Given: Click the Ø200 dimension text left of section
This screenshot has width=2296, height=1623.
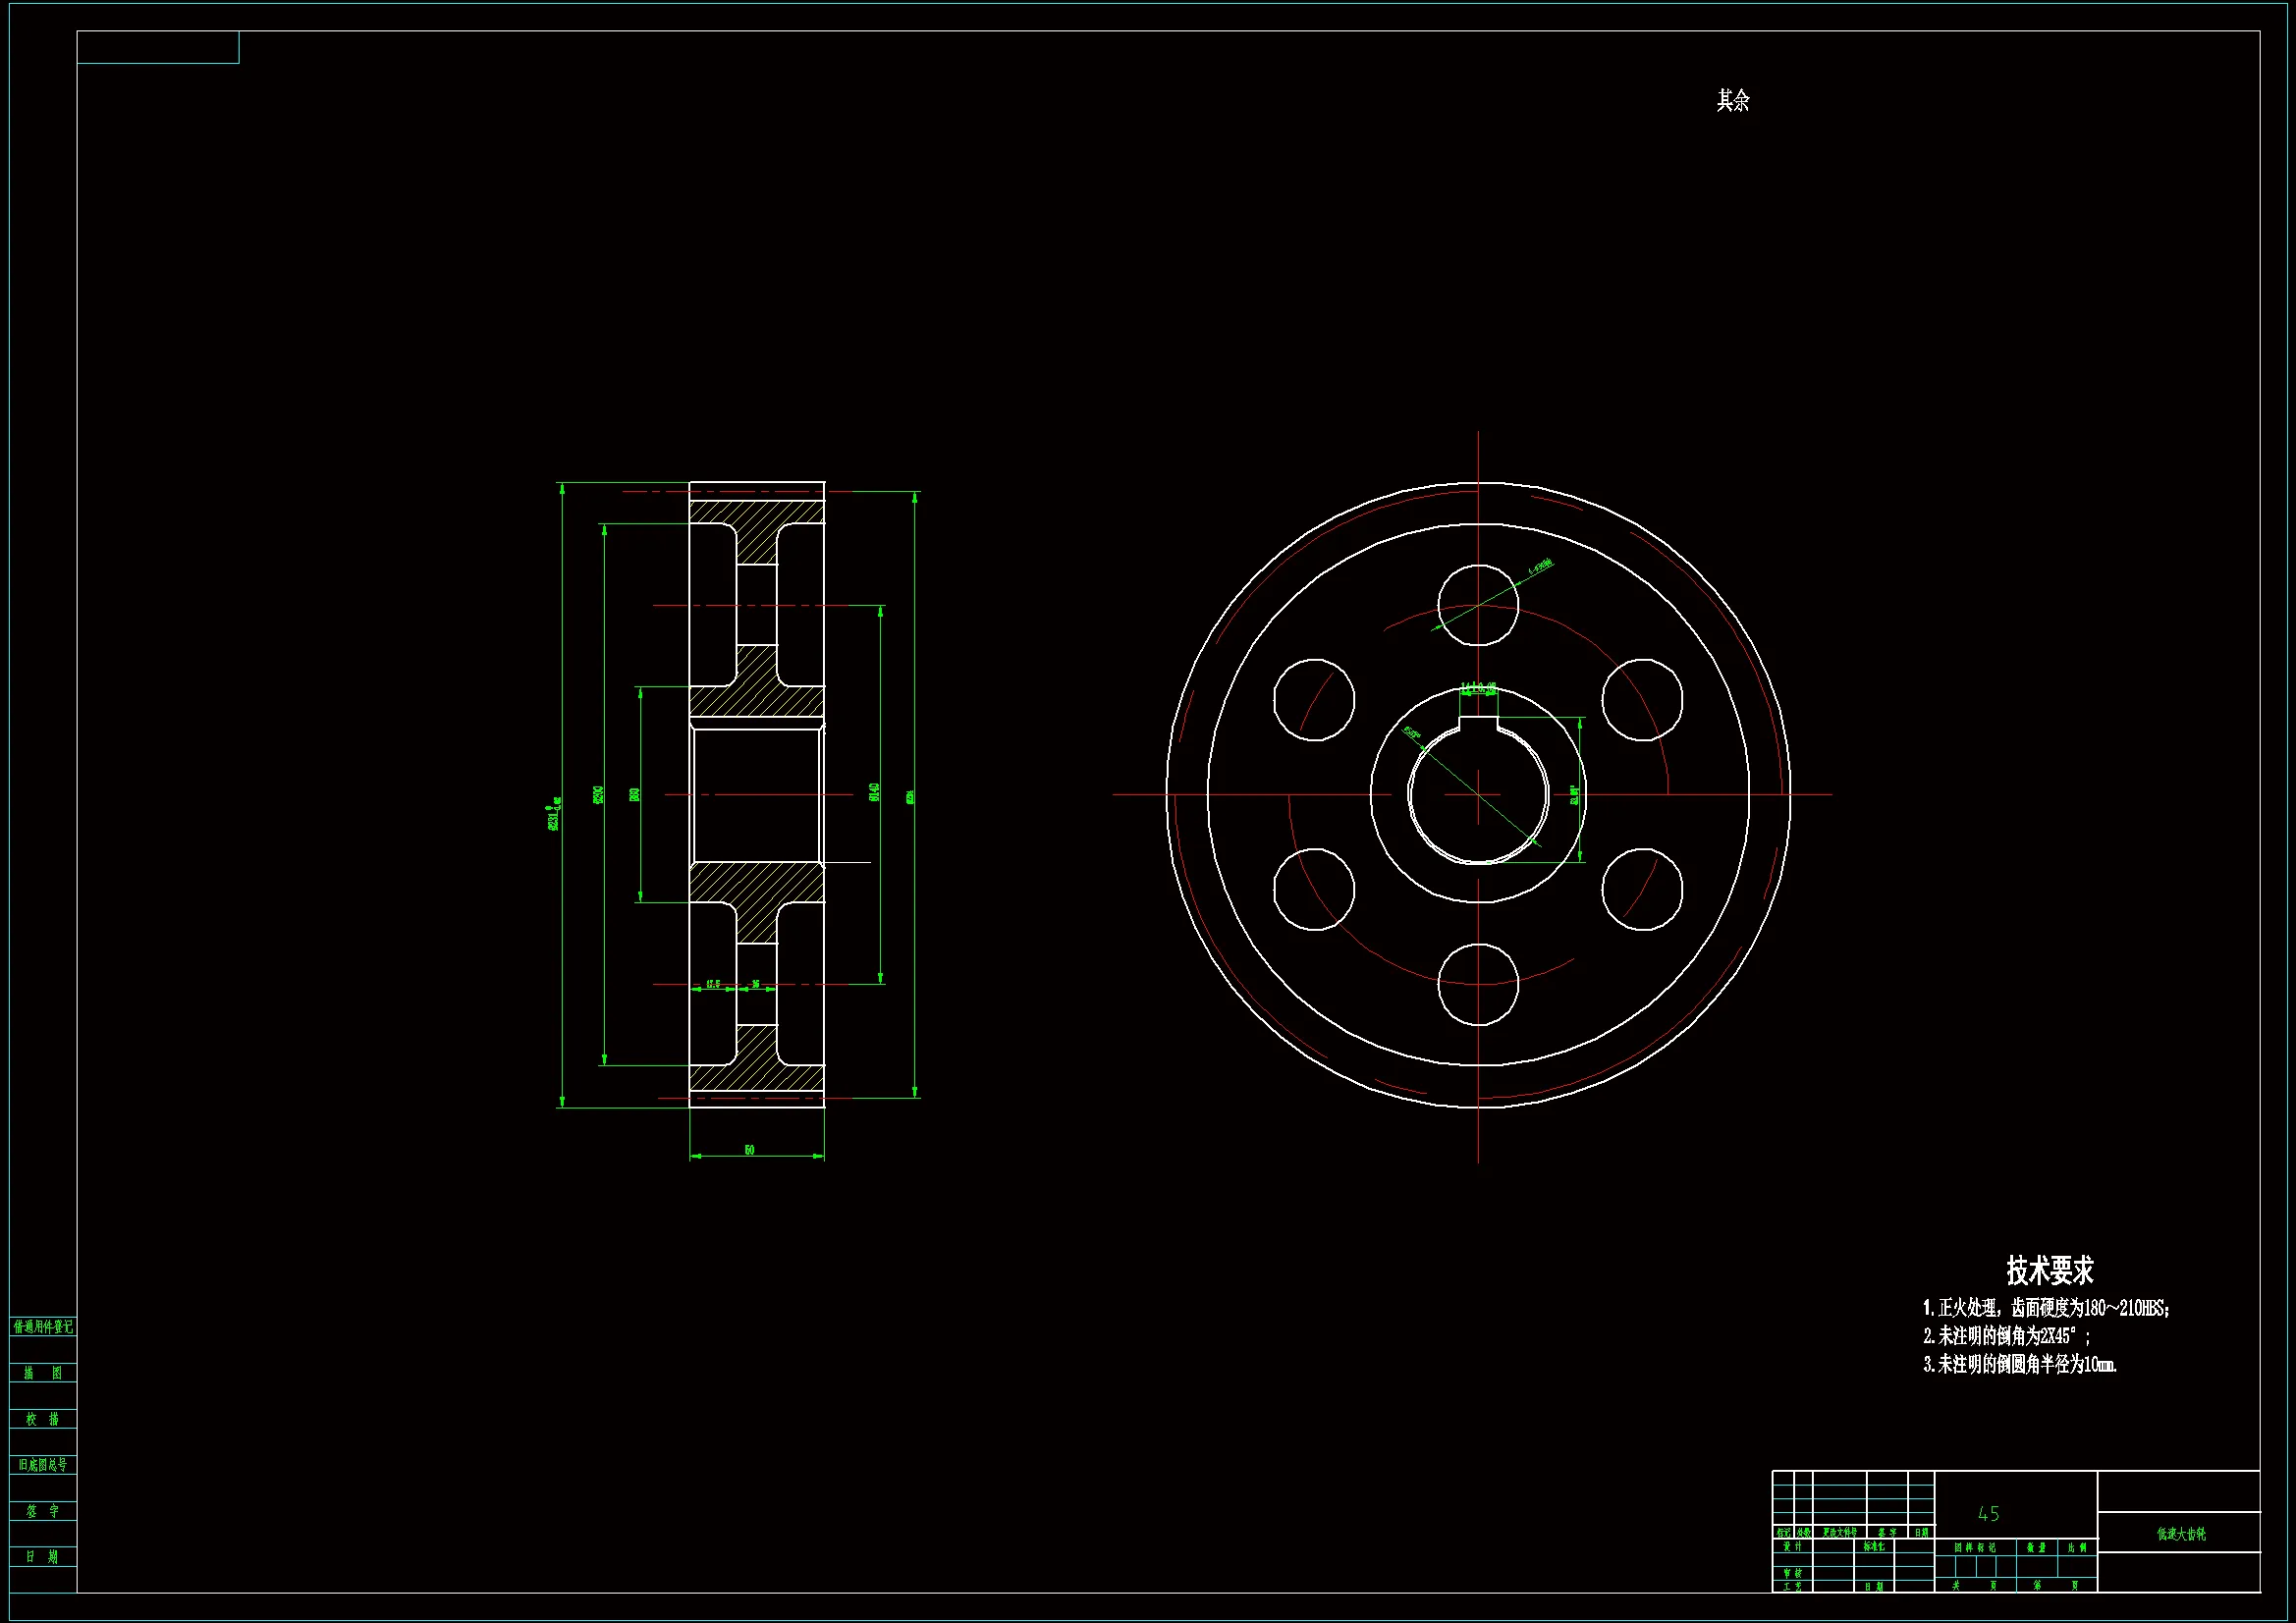Looking at the screenshot, I should pos(599,795).
